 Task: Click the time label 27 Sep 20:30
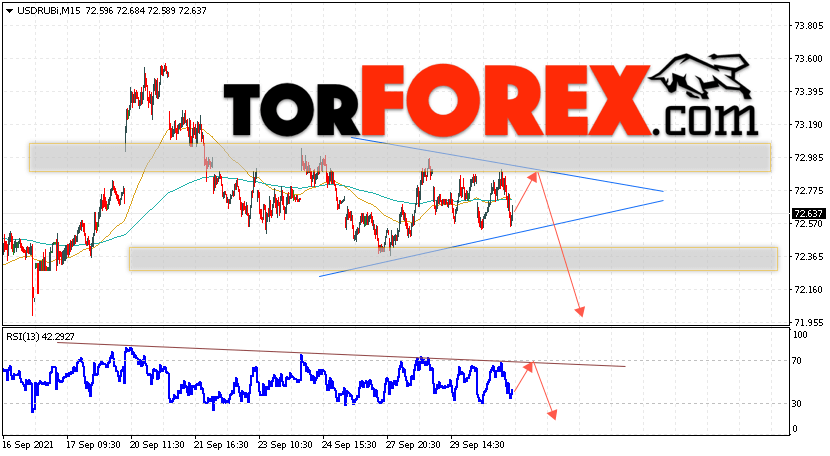[x=413, y=445]
